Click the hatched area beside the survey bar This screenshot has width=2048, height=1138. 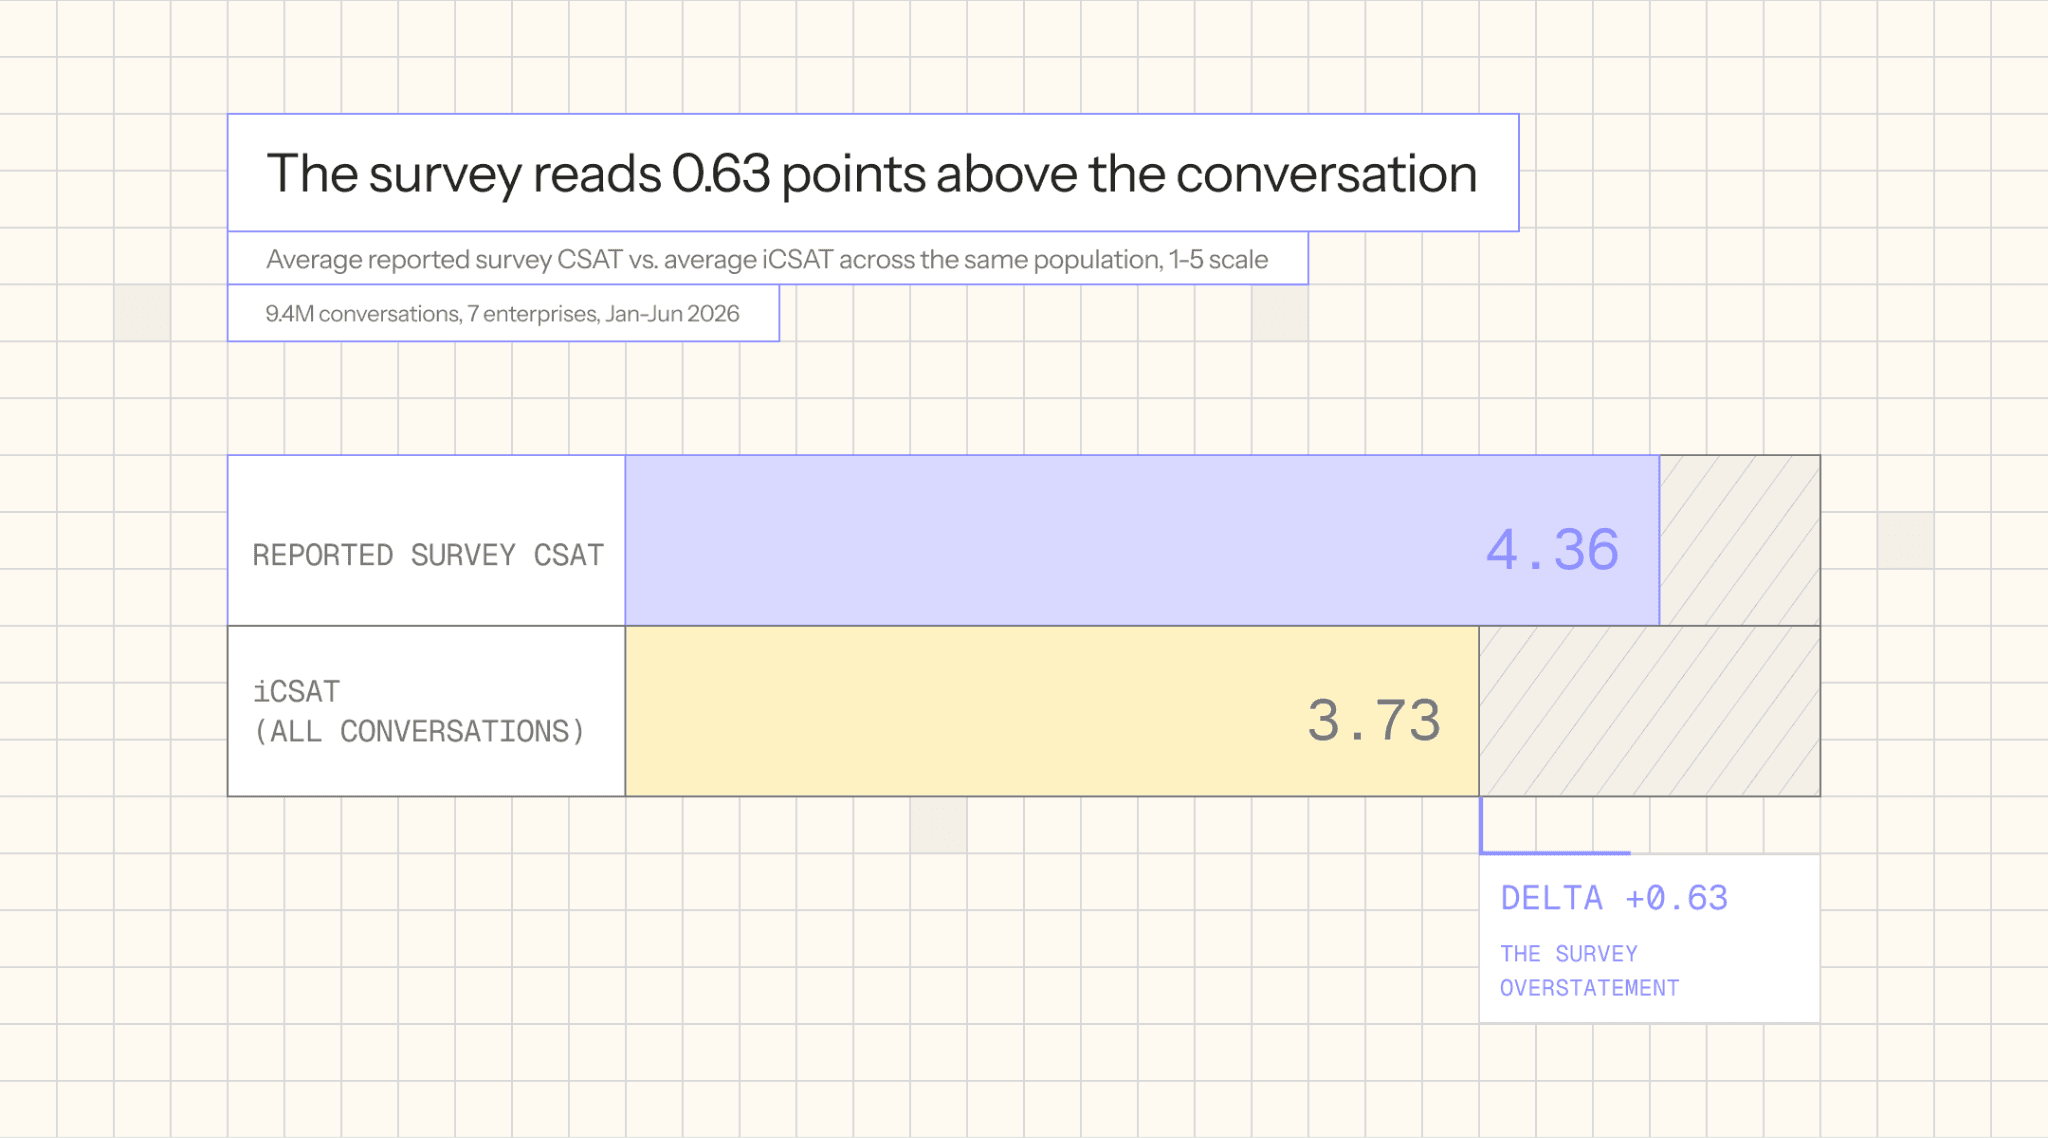pyautogui.click(x=1740, y=541)
